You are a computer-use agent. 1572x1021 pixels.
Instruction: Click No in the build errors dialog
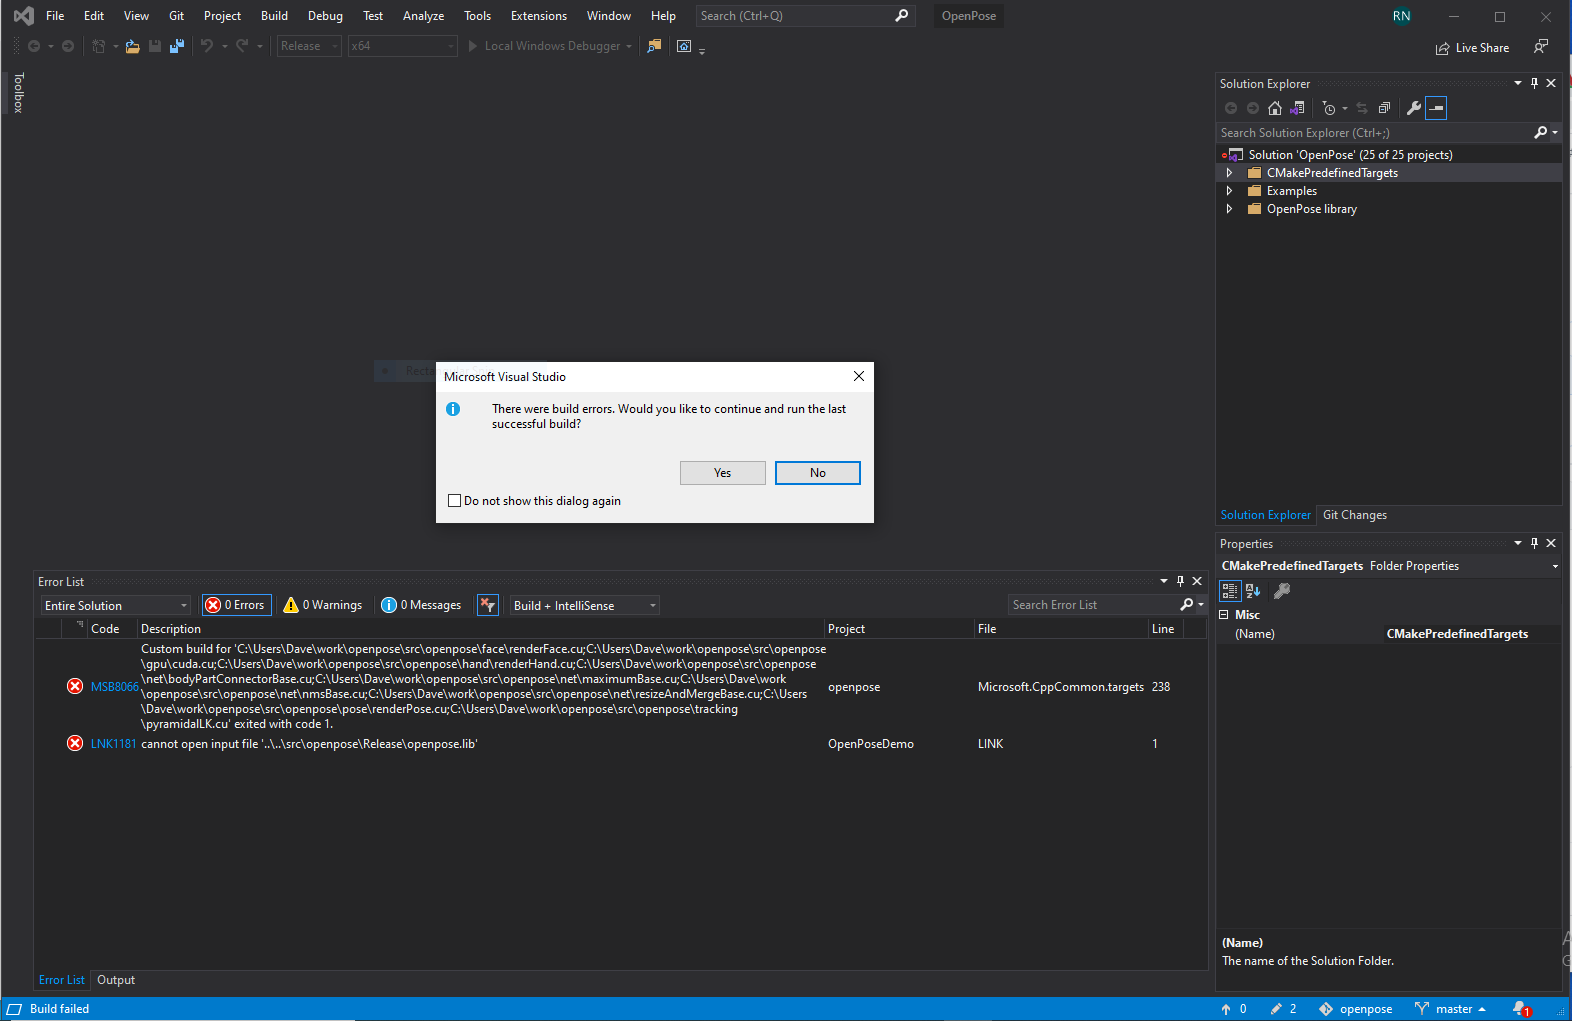coord(817,473)
